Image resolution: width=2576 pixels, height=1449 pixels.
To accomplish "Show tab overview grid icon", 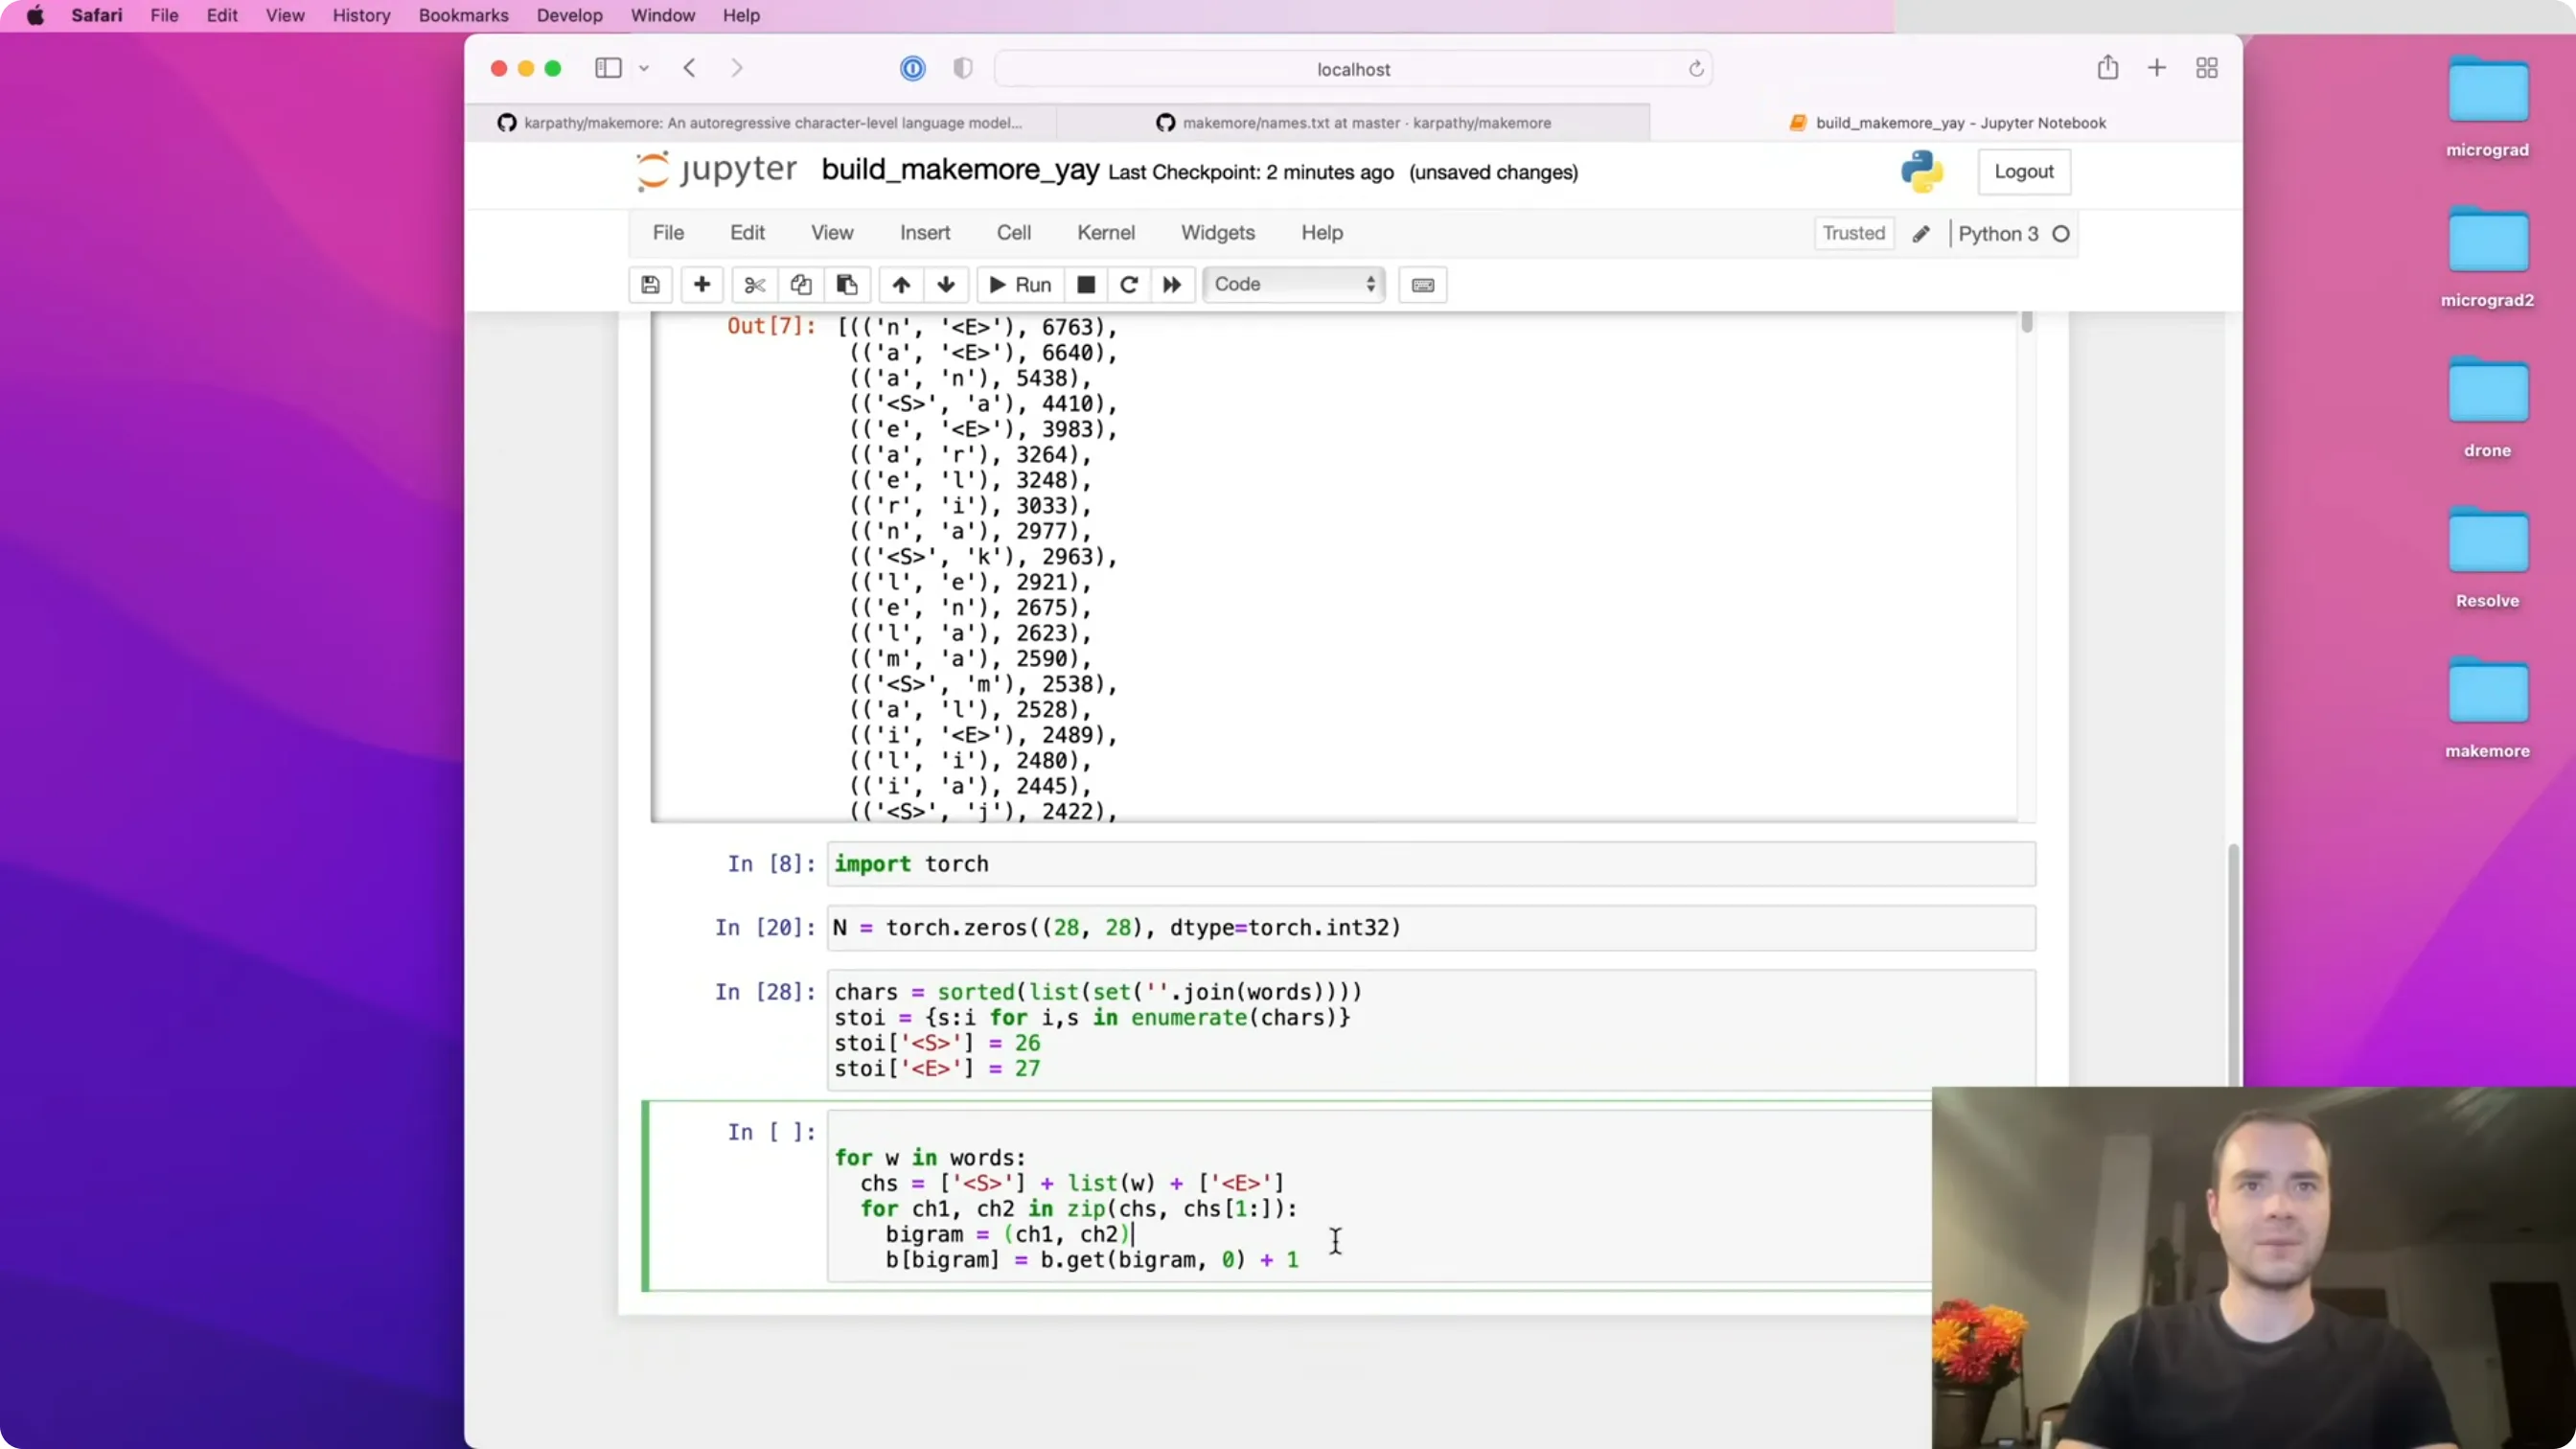I will pos(2207,67).
